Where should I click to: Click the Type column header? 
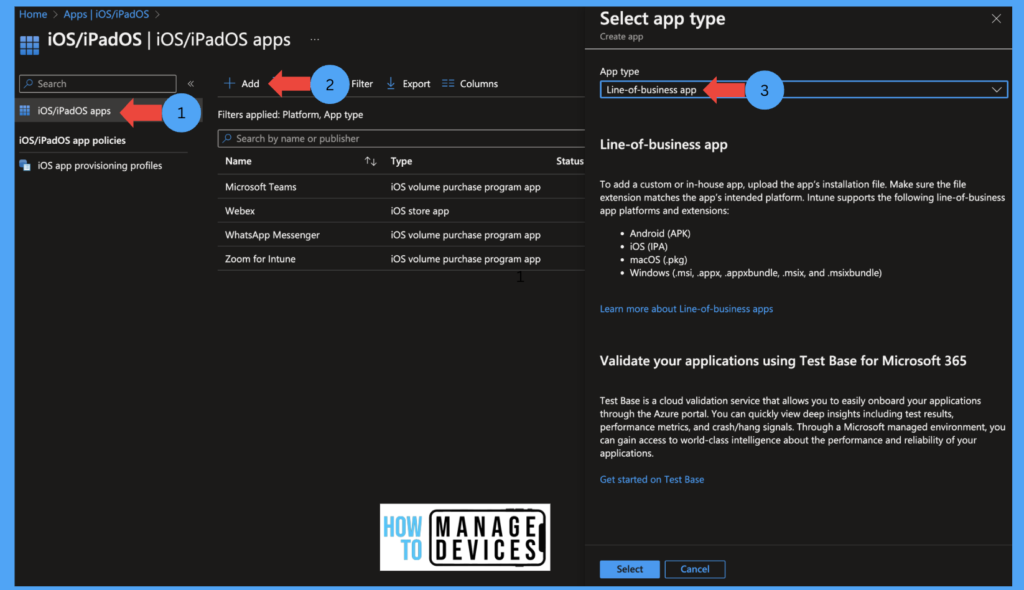[x=401, y=161]
